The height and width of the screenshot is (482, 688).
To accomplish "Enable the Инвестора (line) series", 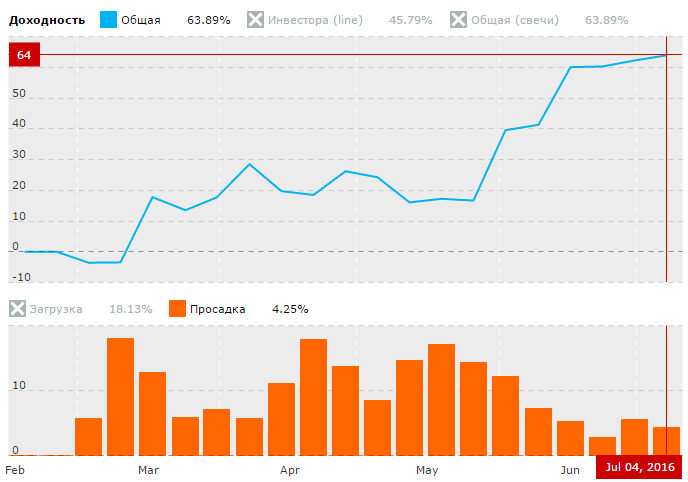I will click(256, 20).
